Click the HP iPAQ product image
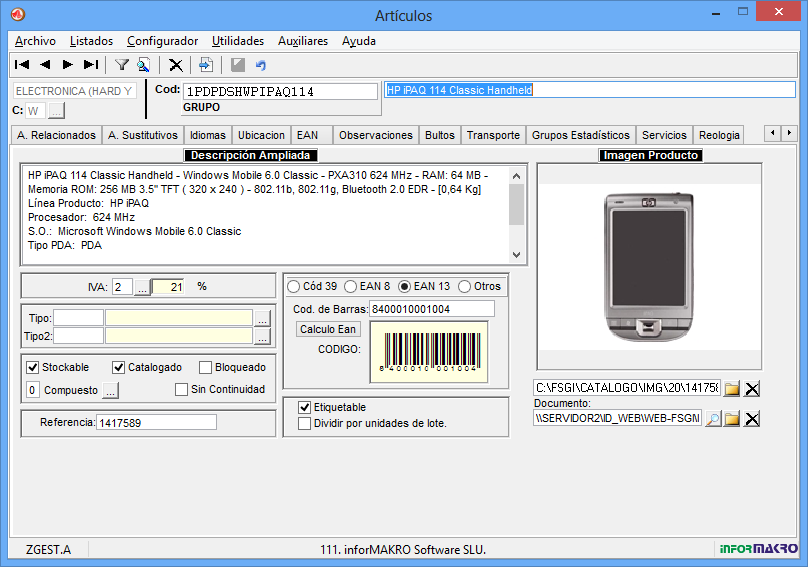The image size is (808, 567). [649, 266]
